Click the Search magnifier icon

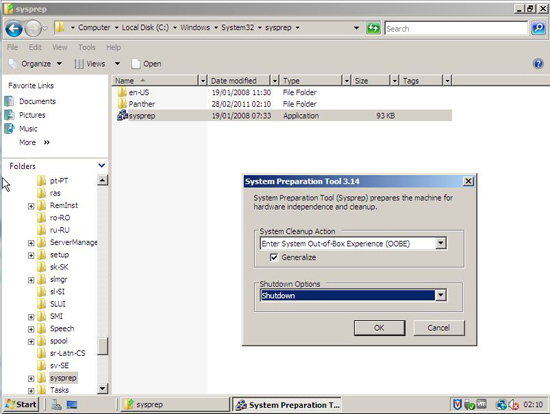point(538,28)
